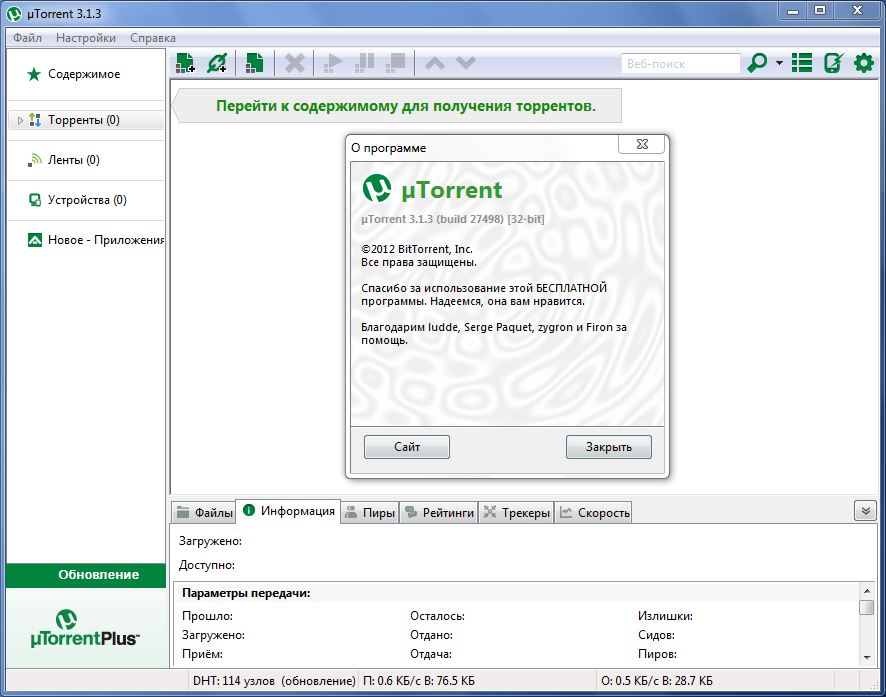886x697 pixels.
Task: Pause the torrent using the pause icon
Action: [x=363, y=62]
